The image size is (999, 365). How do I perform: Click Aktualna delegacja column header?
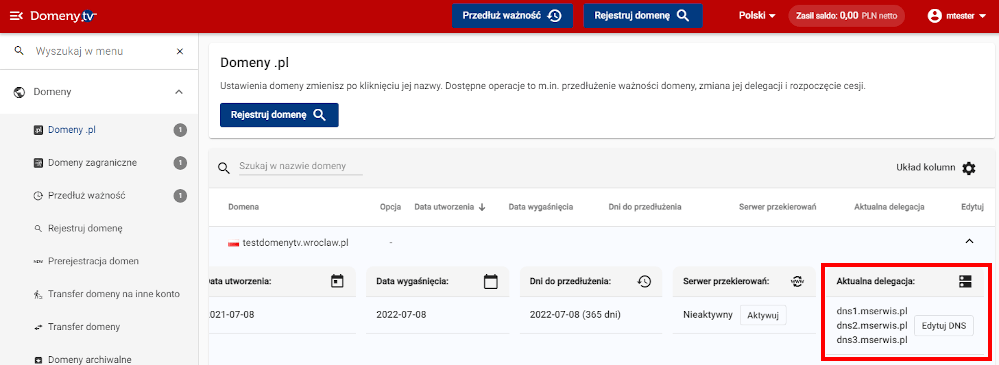click(x=889, y=207)
